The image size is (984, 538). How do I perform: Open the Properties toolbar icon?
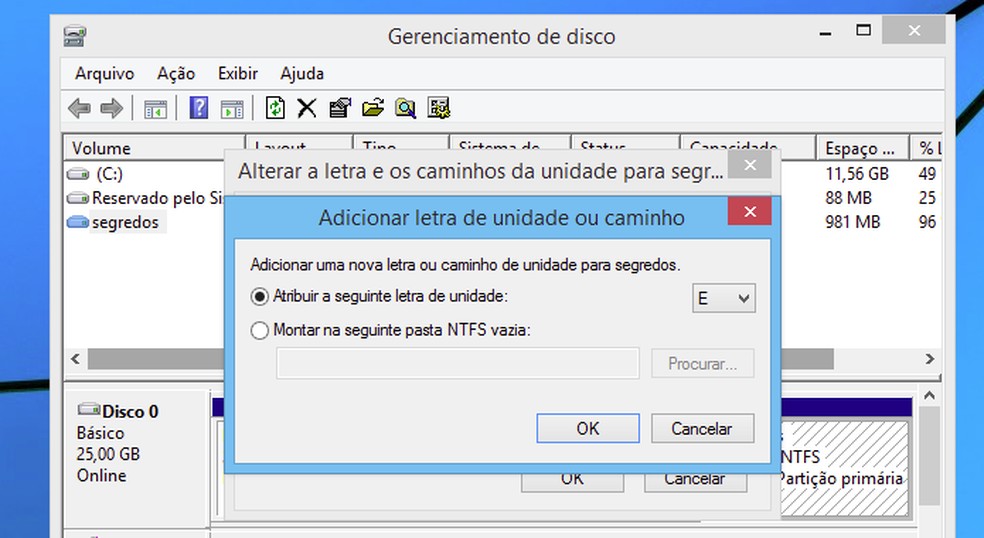pyautogui.click(x=340, y=108)
